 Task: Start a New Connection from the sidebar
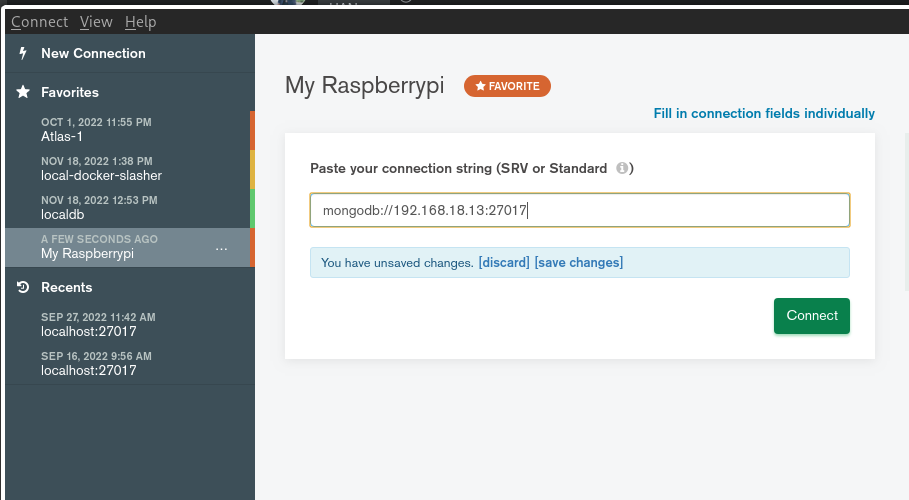coord(130,53)
